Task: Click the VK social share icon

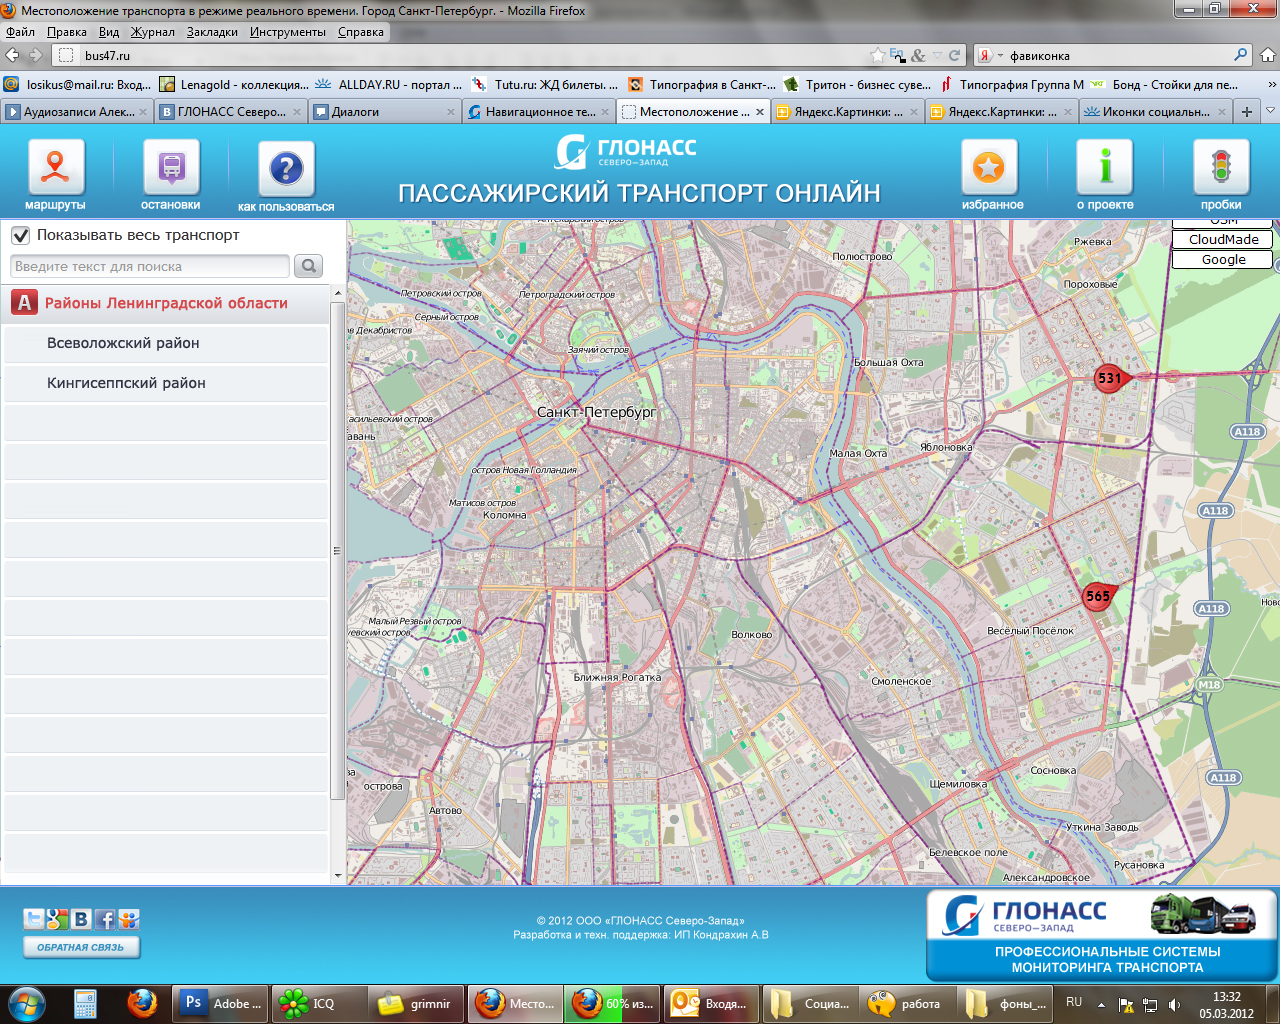Action: 82,919
